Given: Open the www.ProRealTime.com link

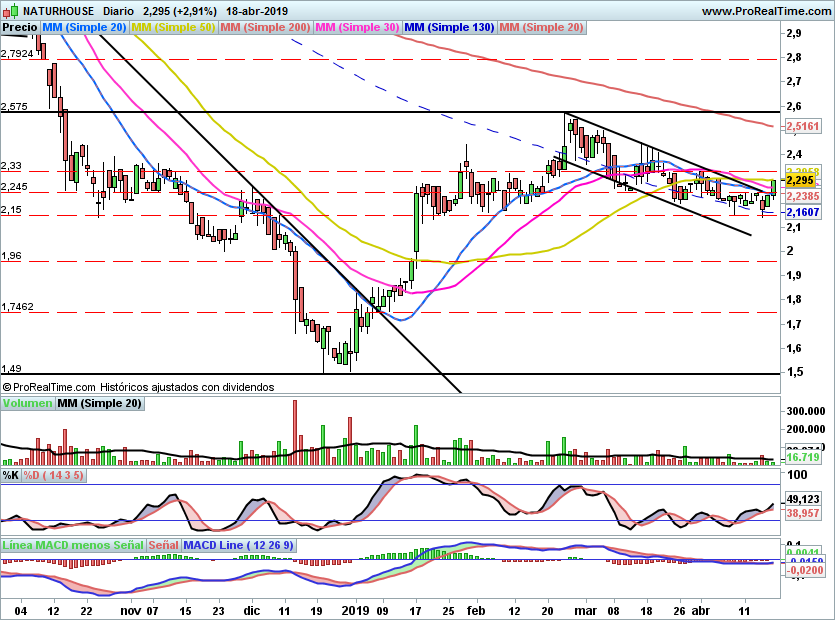Looking at the screenshot, I should pos(766,11).
